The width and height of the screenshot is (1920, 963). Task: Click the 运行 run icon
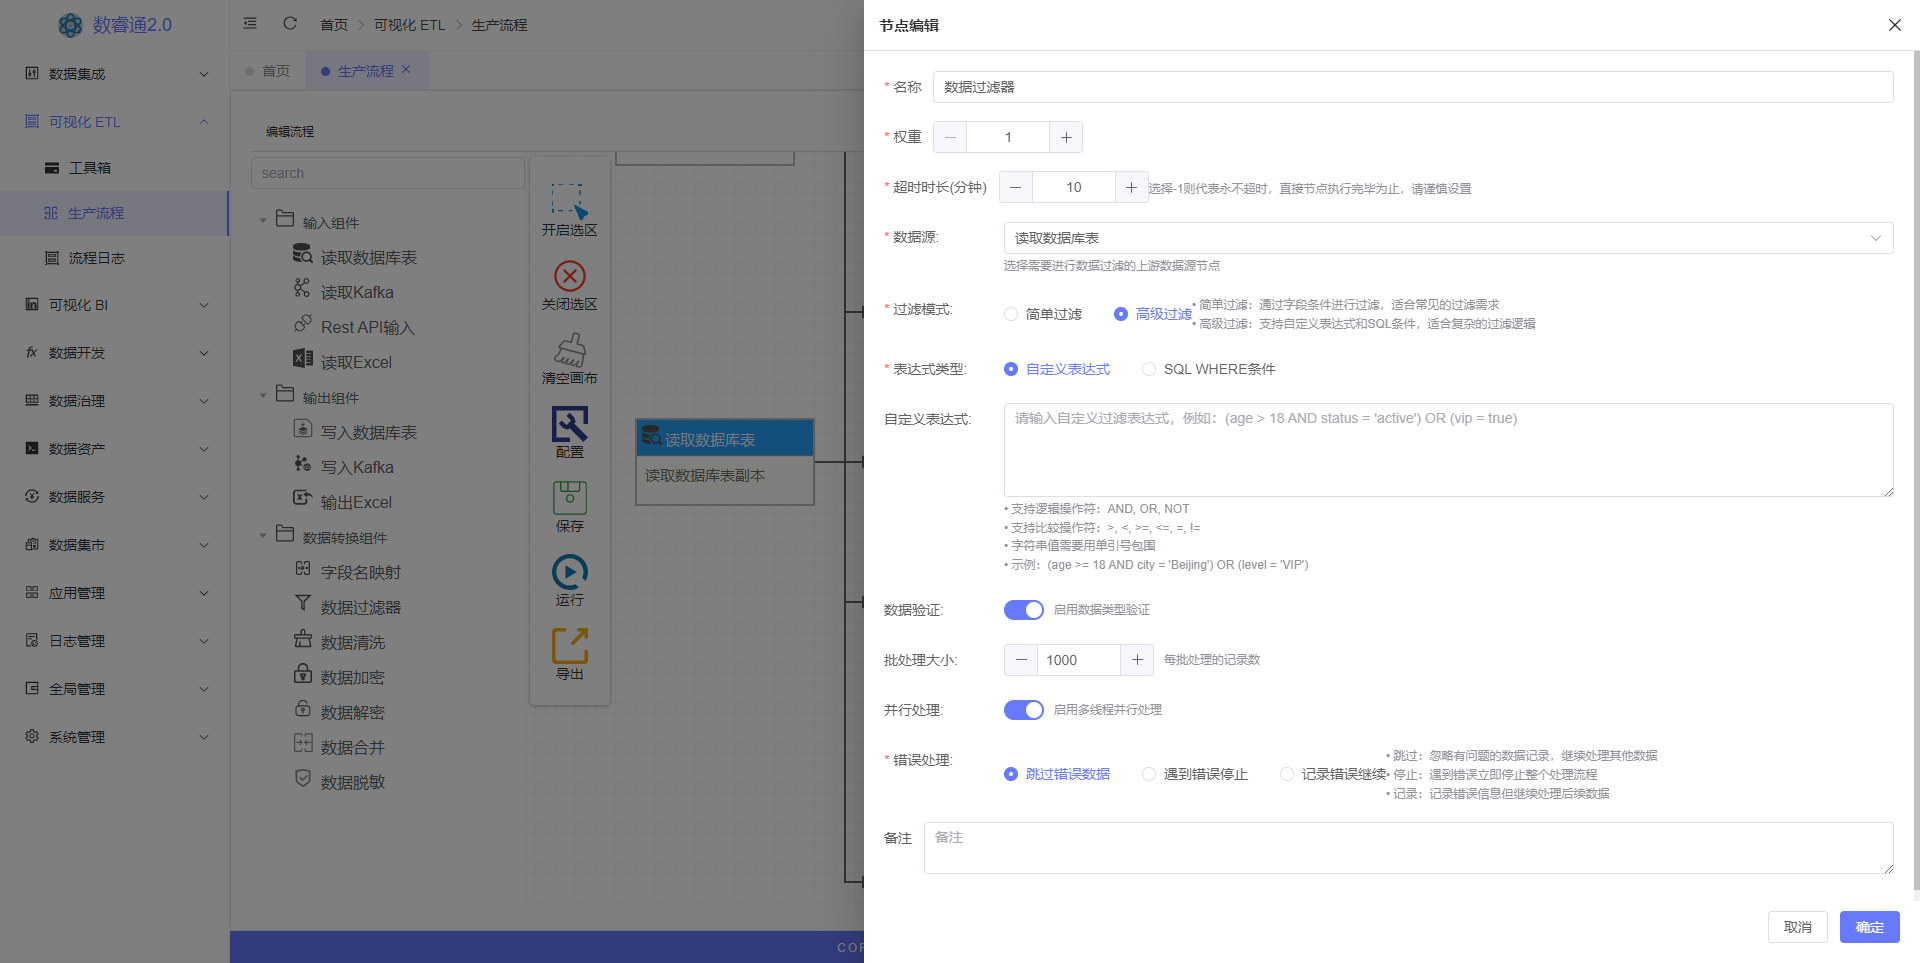[x=569, y=572]
